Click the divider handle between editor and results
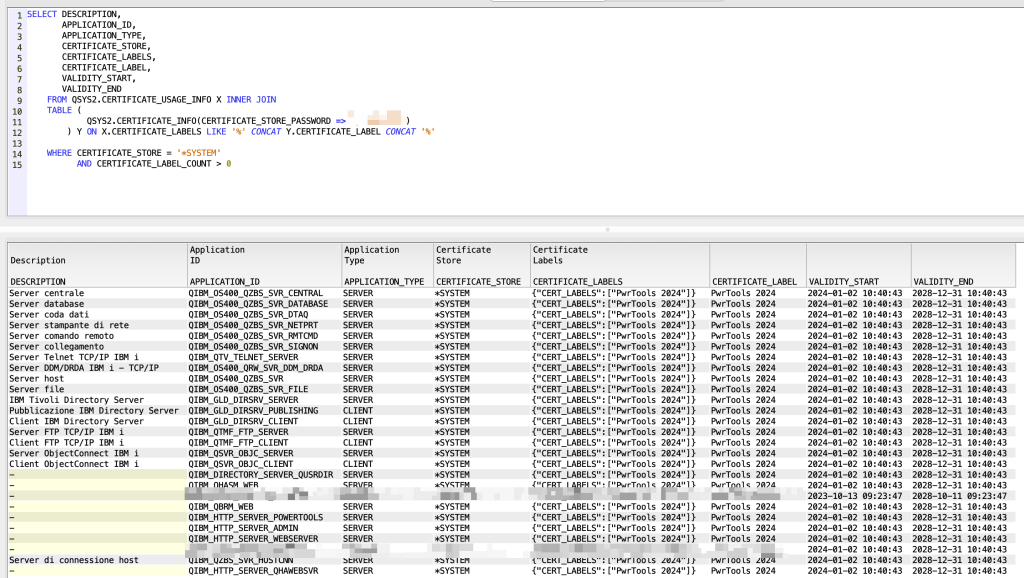1024x578 pixels. pos(608,228)
